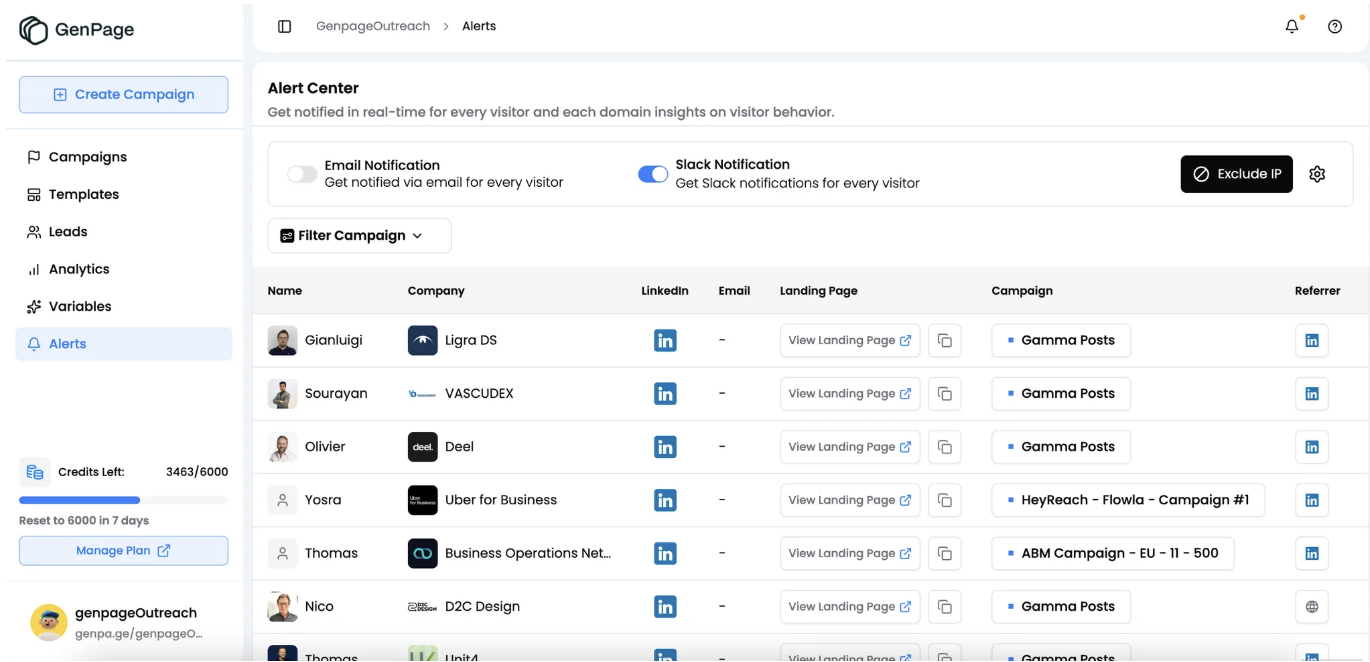This screenshot has height=662, width=1370.
Task: Click the VASCUDEX company name
Action: click(x=479, y=394)
